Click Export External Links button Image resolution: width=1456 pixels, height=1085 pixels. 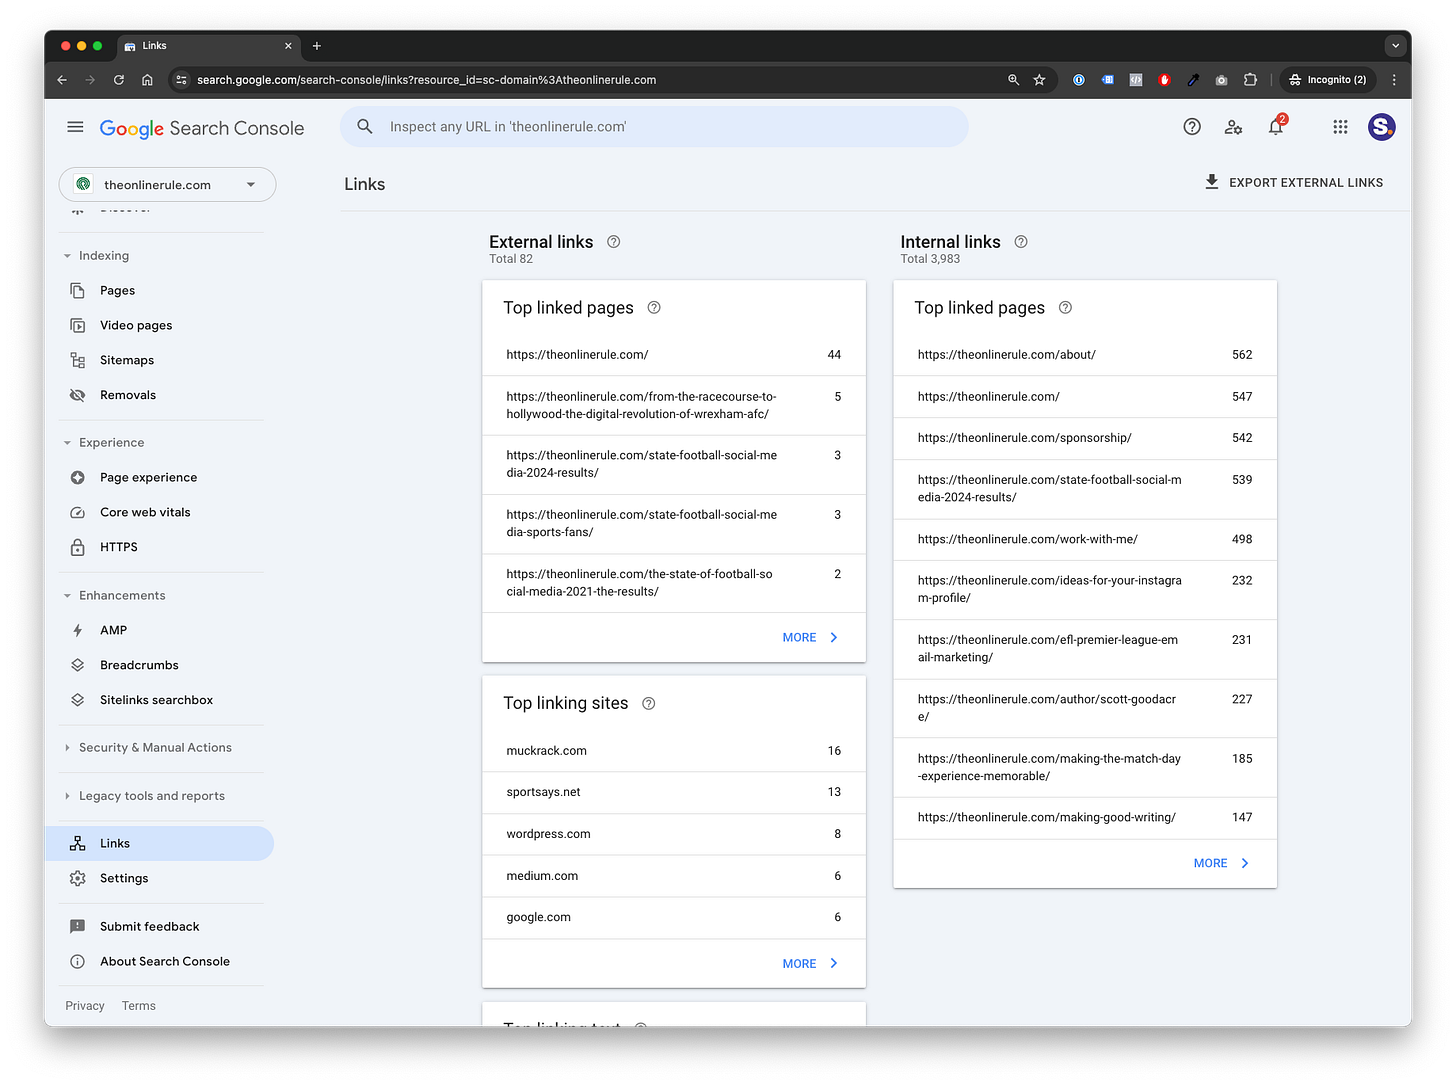[1294, 183]
